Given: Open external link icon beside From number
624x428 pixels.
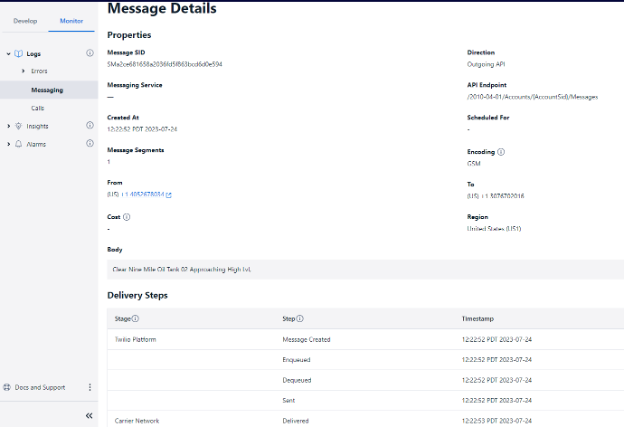Looking at the screenshot, I should 169,195.
